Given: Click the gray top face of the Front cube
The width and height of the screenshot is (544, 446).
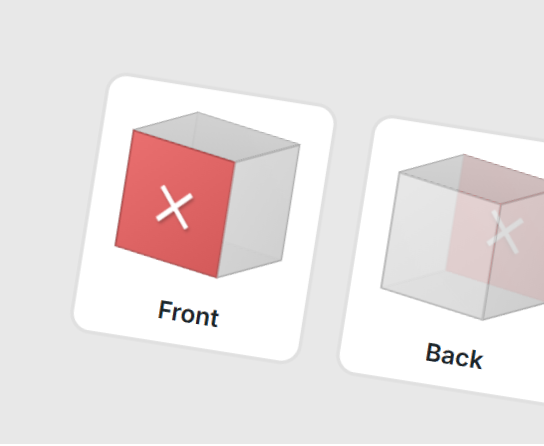Looking at the screenshot, I should (217, 137).
